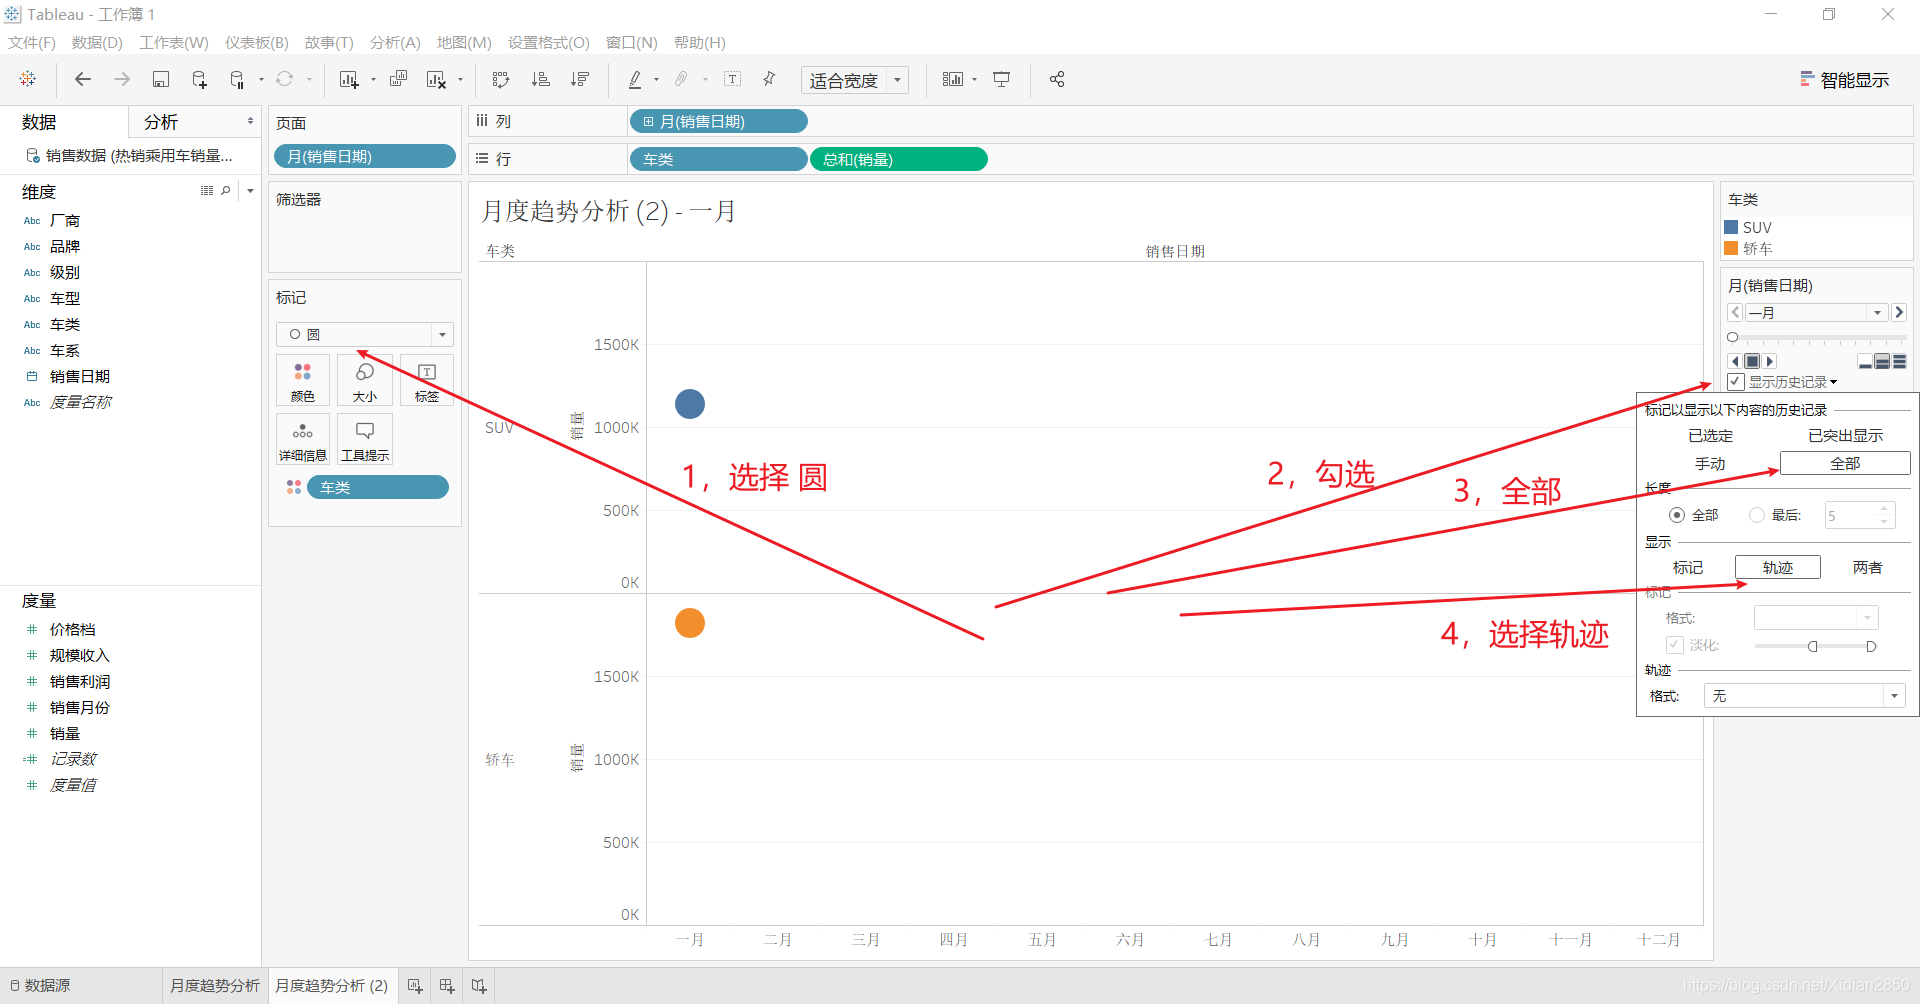Click the Tableau start page icon
This screenshot has width=1920, height=1004.
click(x=28, y=79)
